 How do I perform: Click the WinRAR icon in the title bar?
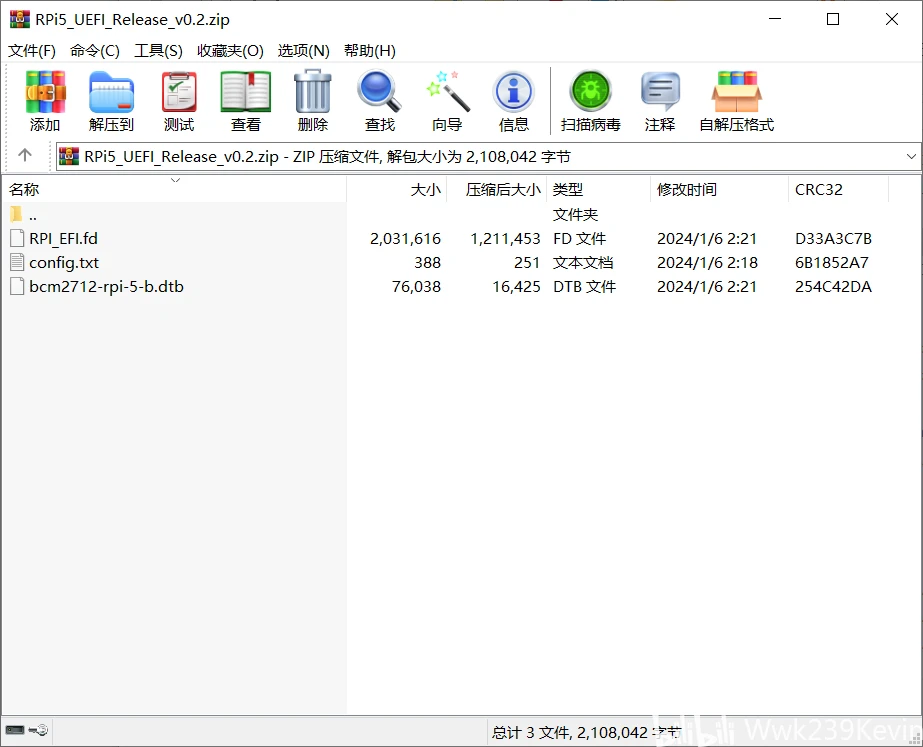(19, 19)
